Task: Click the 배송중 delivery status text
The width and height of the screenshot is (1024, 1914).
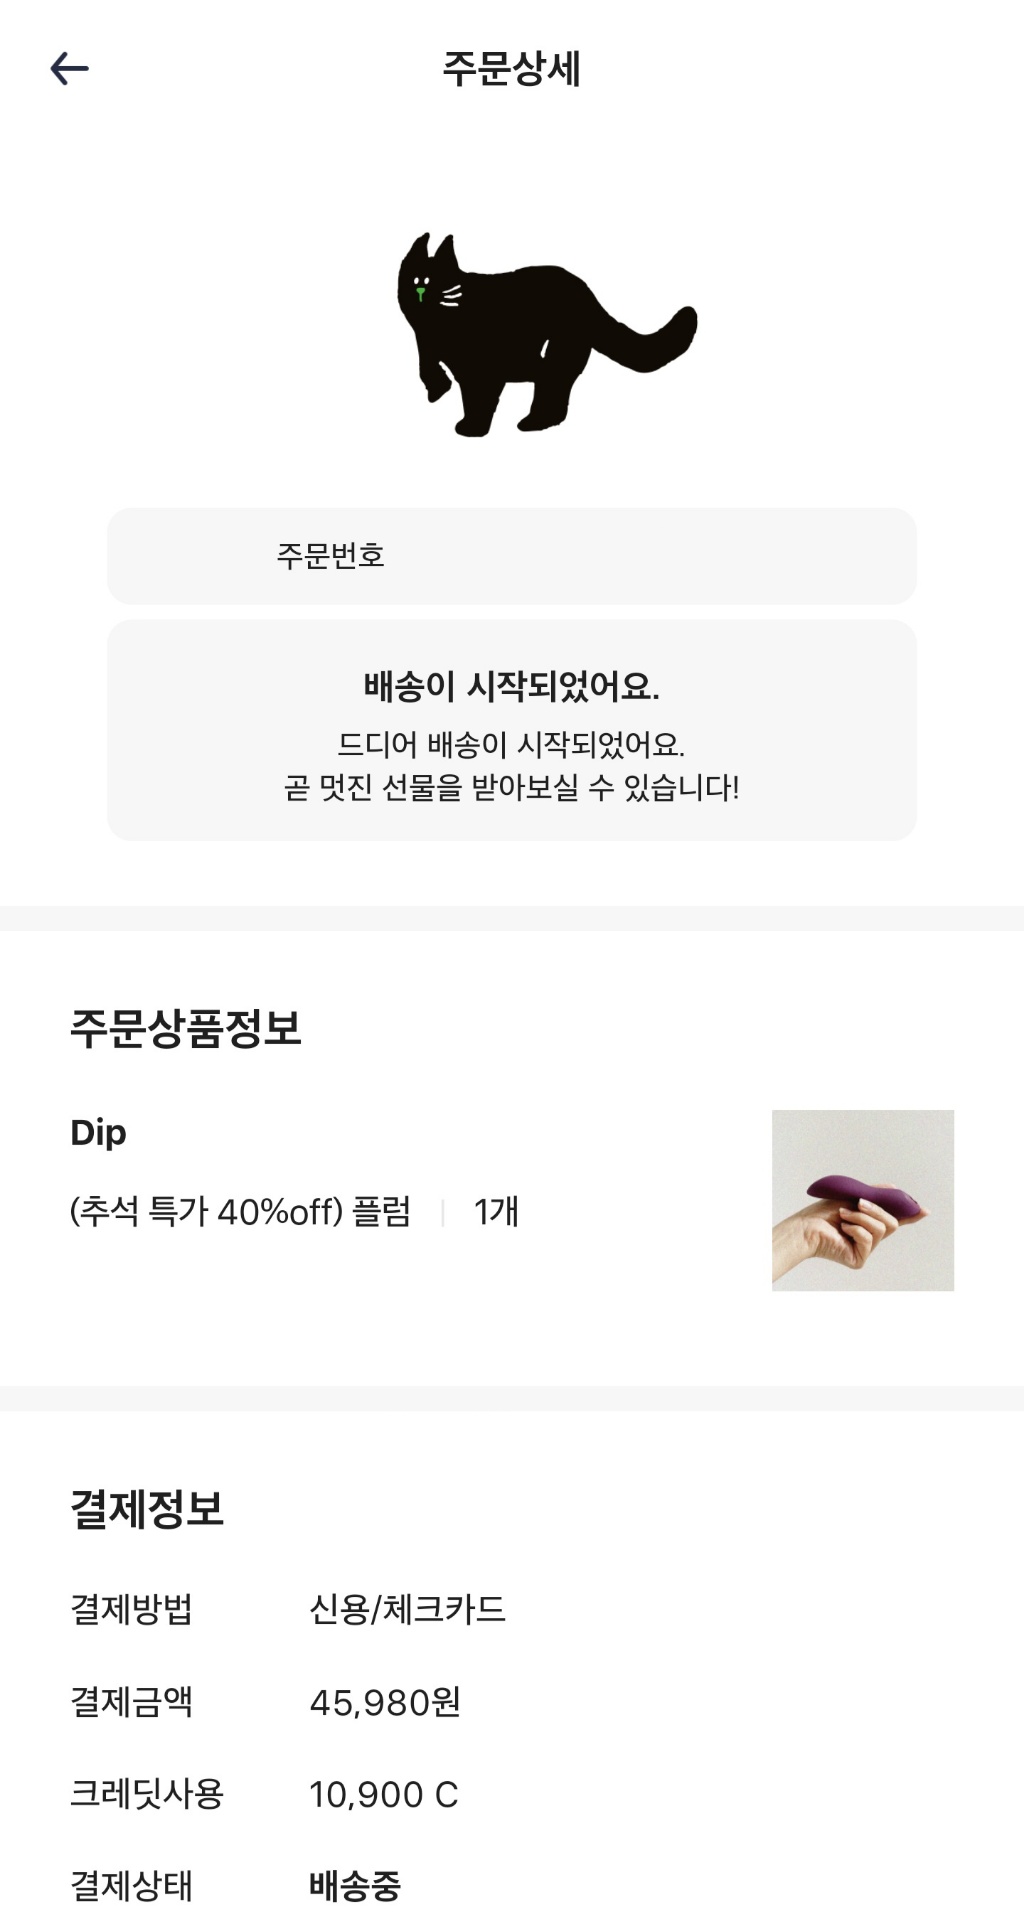Action: pyautogui.click(x=355, y=1886)
